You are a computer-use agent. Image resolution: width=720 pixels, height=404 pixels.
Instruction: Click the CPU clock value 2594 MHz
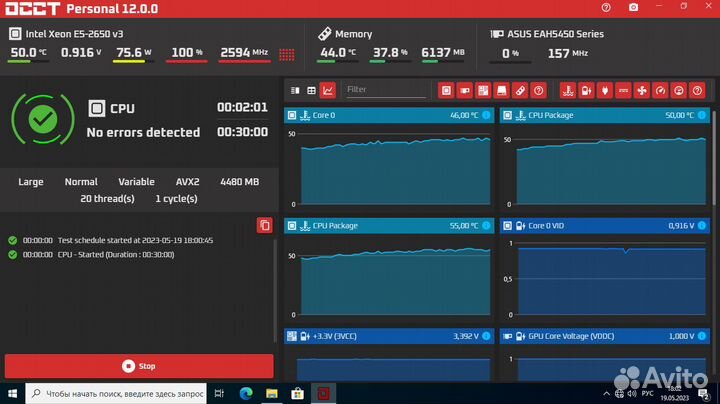pyautogui.click(x=244, y=52)
